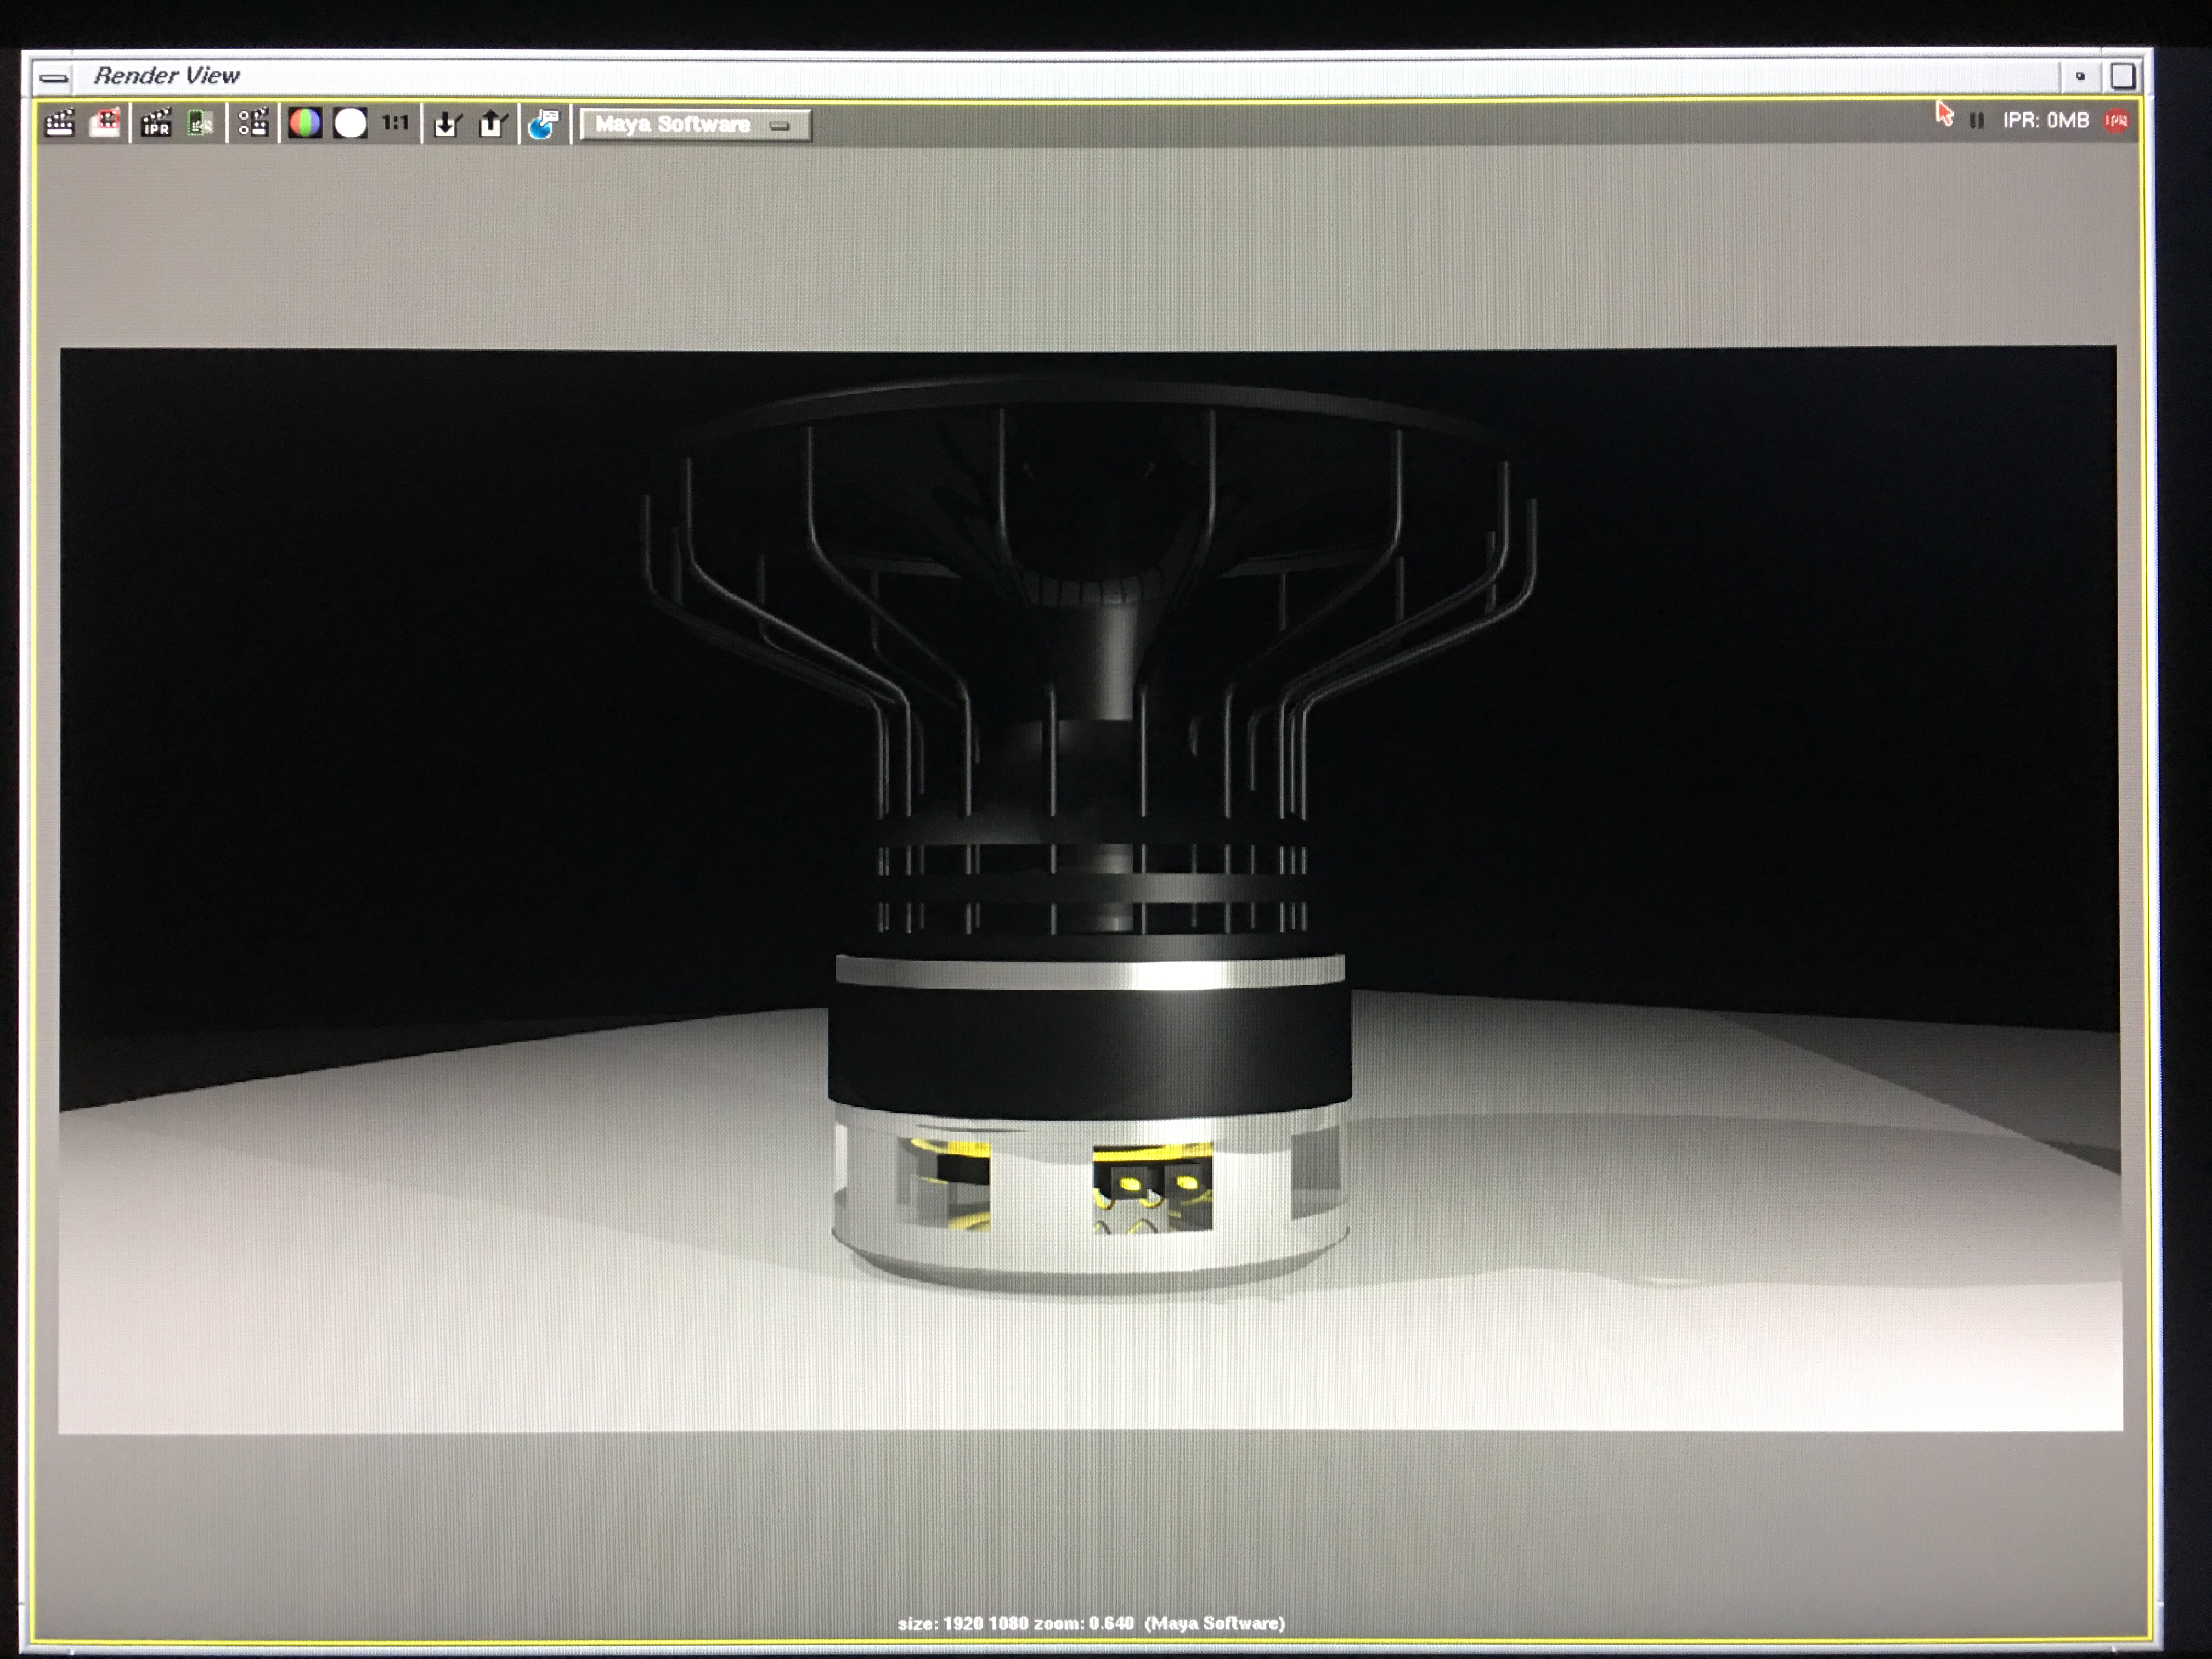Display RGB channels using the tricolor sphere

(305, 124)
